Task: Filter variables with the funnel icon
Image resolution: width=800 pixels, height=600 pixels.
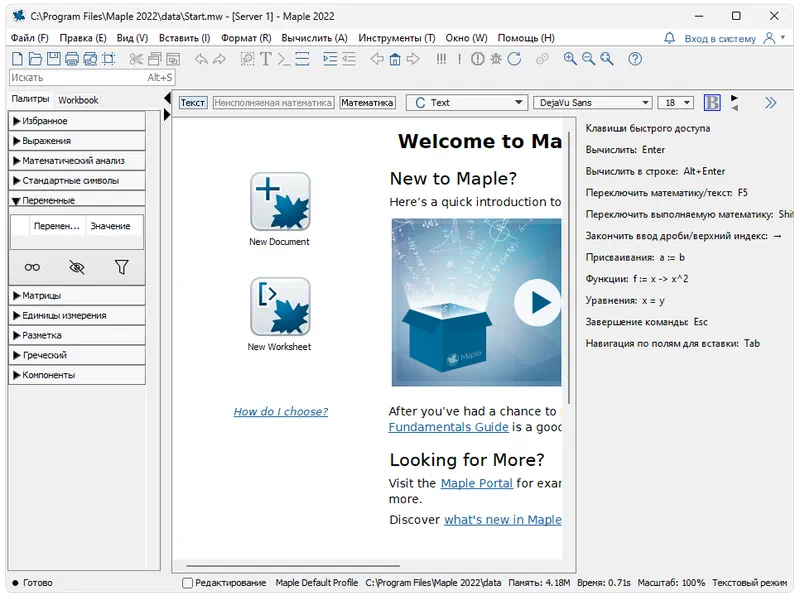Action: pos(121,267)
